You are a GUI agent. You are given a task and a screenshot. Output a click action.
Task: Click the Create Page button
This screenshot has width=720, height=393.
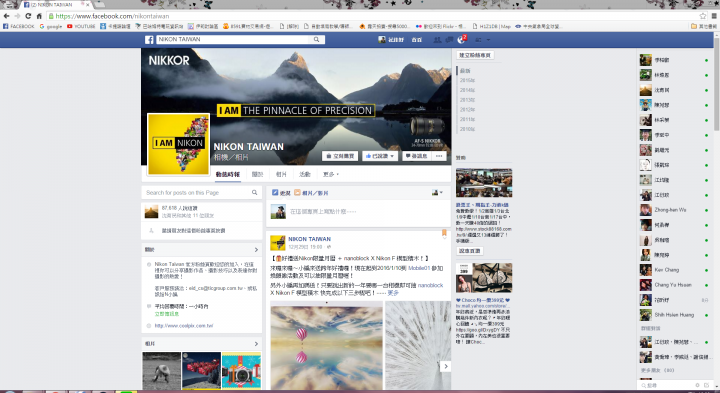pyautogui.click(x=475, y=55)
